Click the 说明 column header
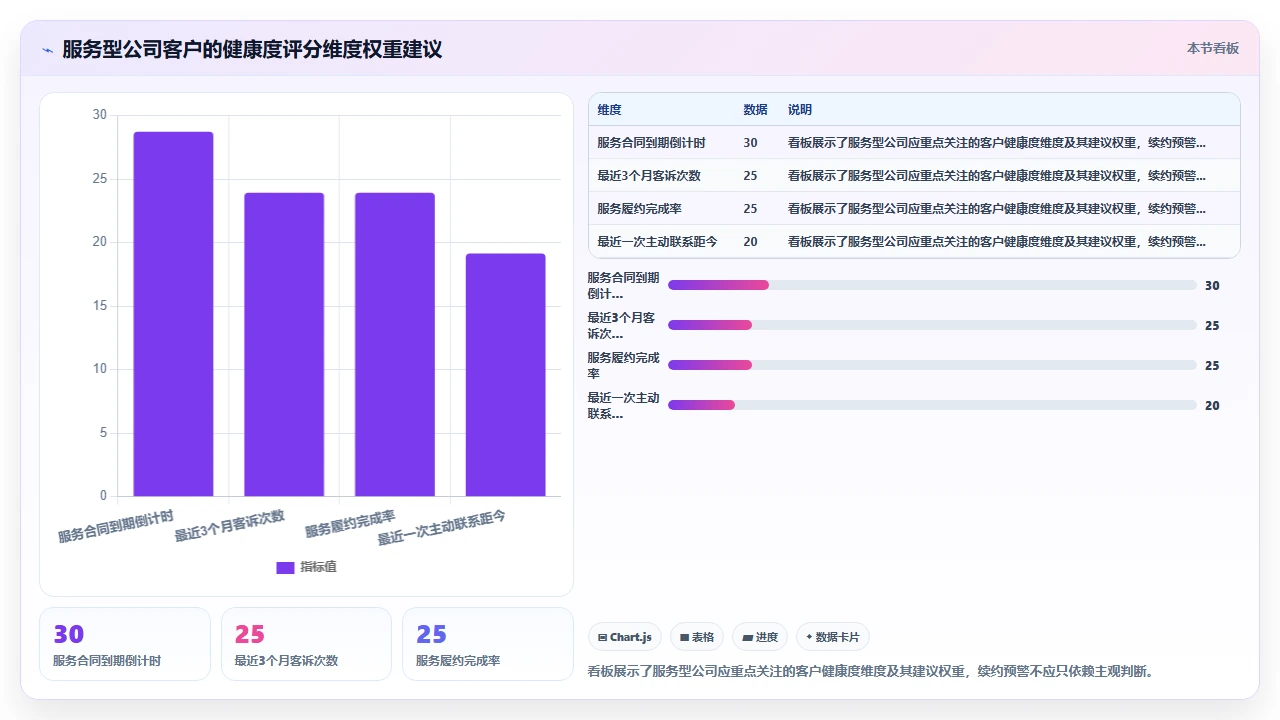The height and width of the screenshot is (720, 1280). pos(800,109)
